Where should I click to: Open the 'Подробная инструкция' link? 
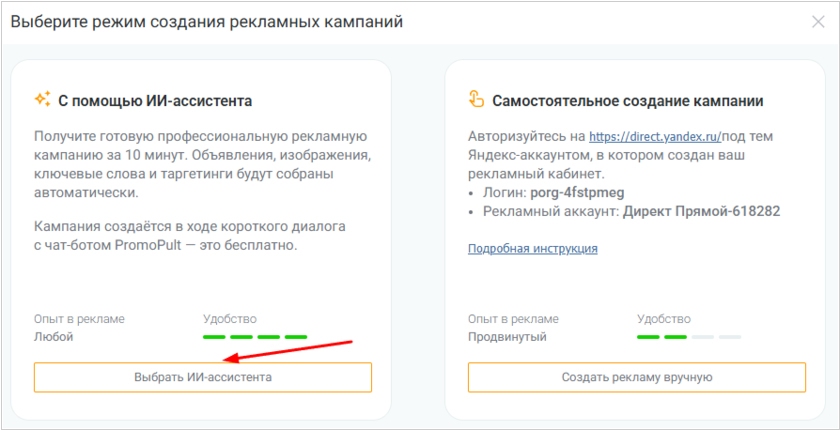tap(532, 248)
